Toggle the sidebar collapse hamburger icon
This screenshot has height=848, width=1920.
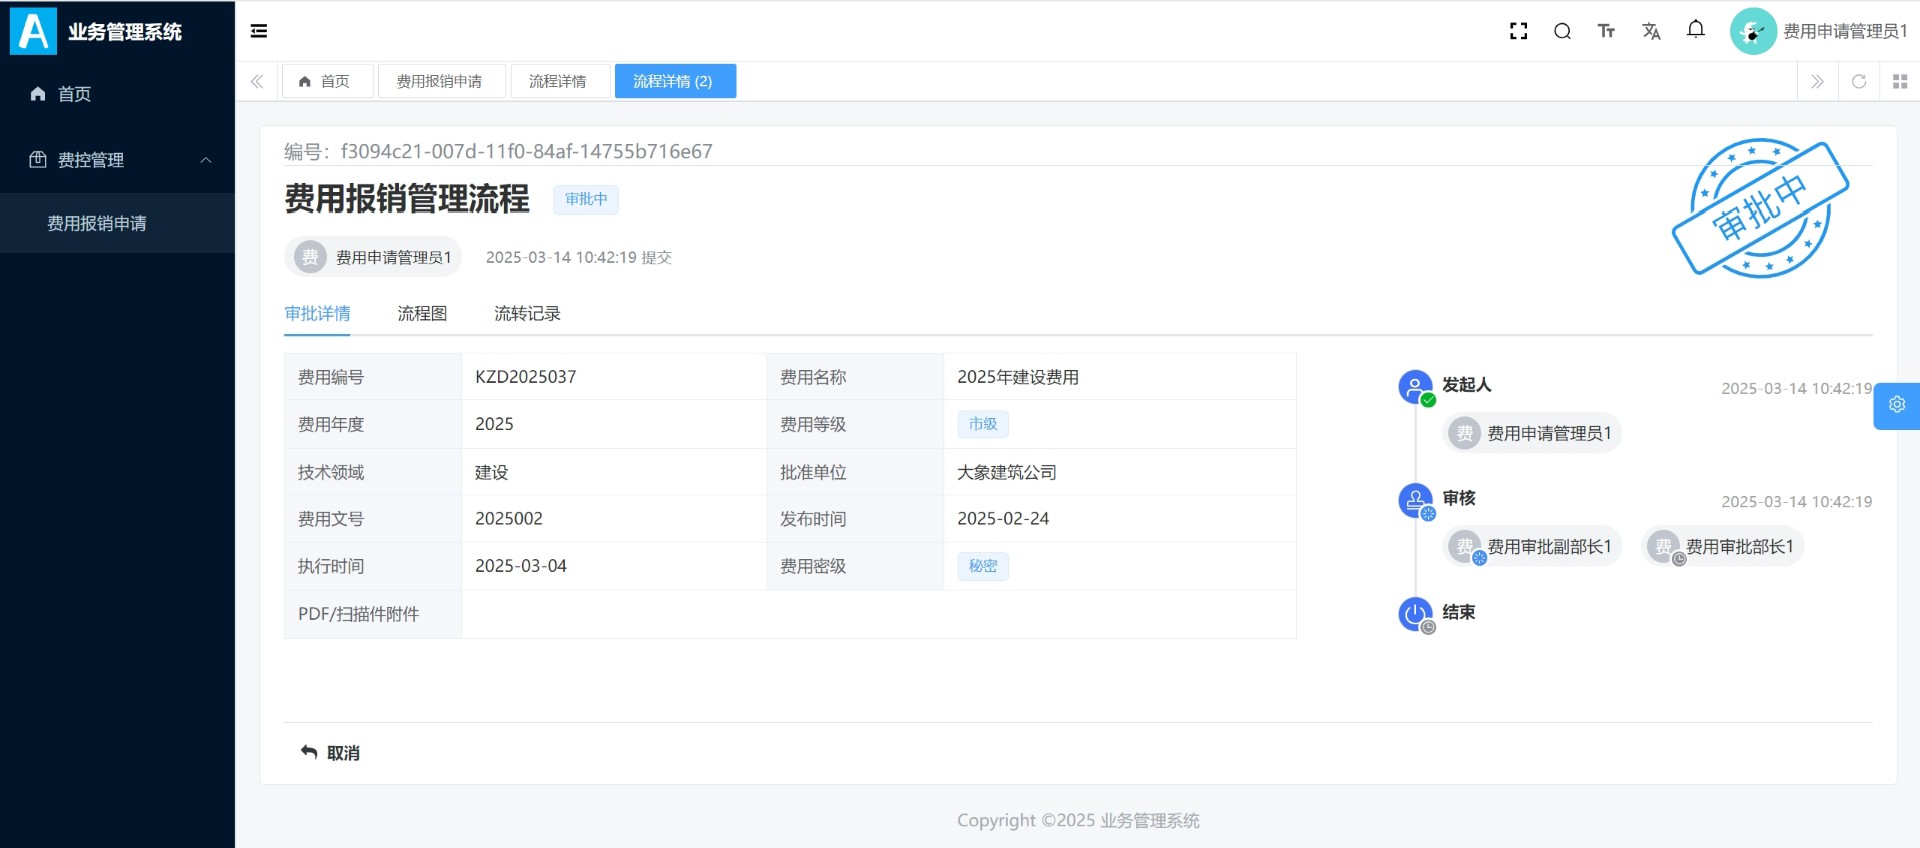point(259,31)
